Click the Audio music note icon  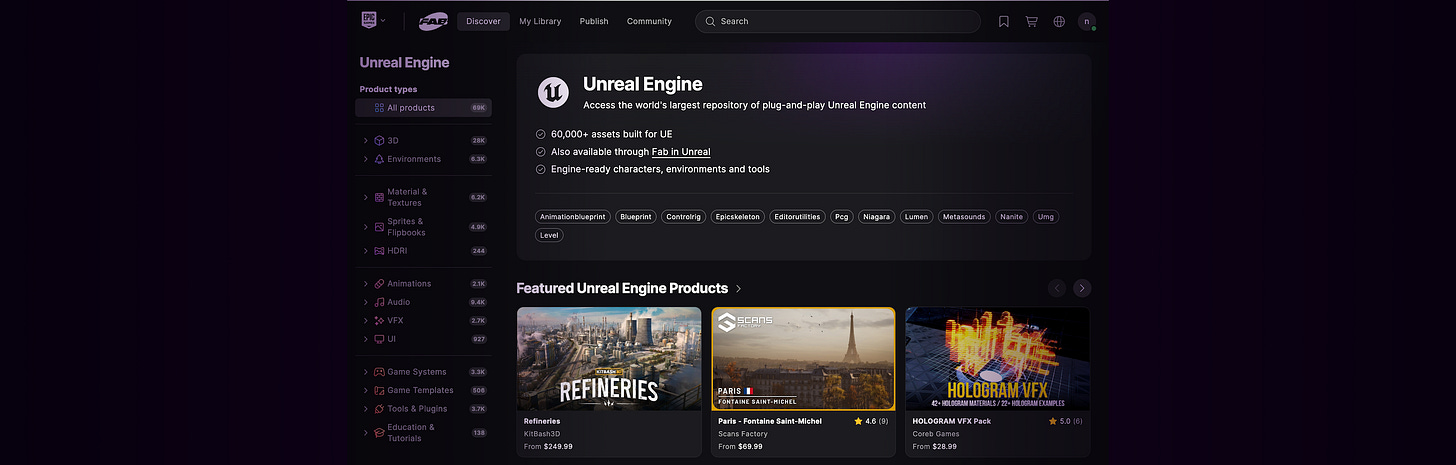379,302
